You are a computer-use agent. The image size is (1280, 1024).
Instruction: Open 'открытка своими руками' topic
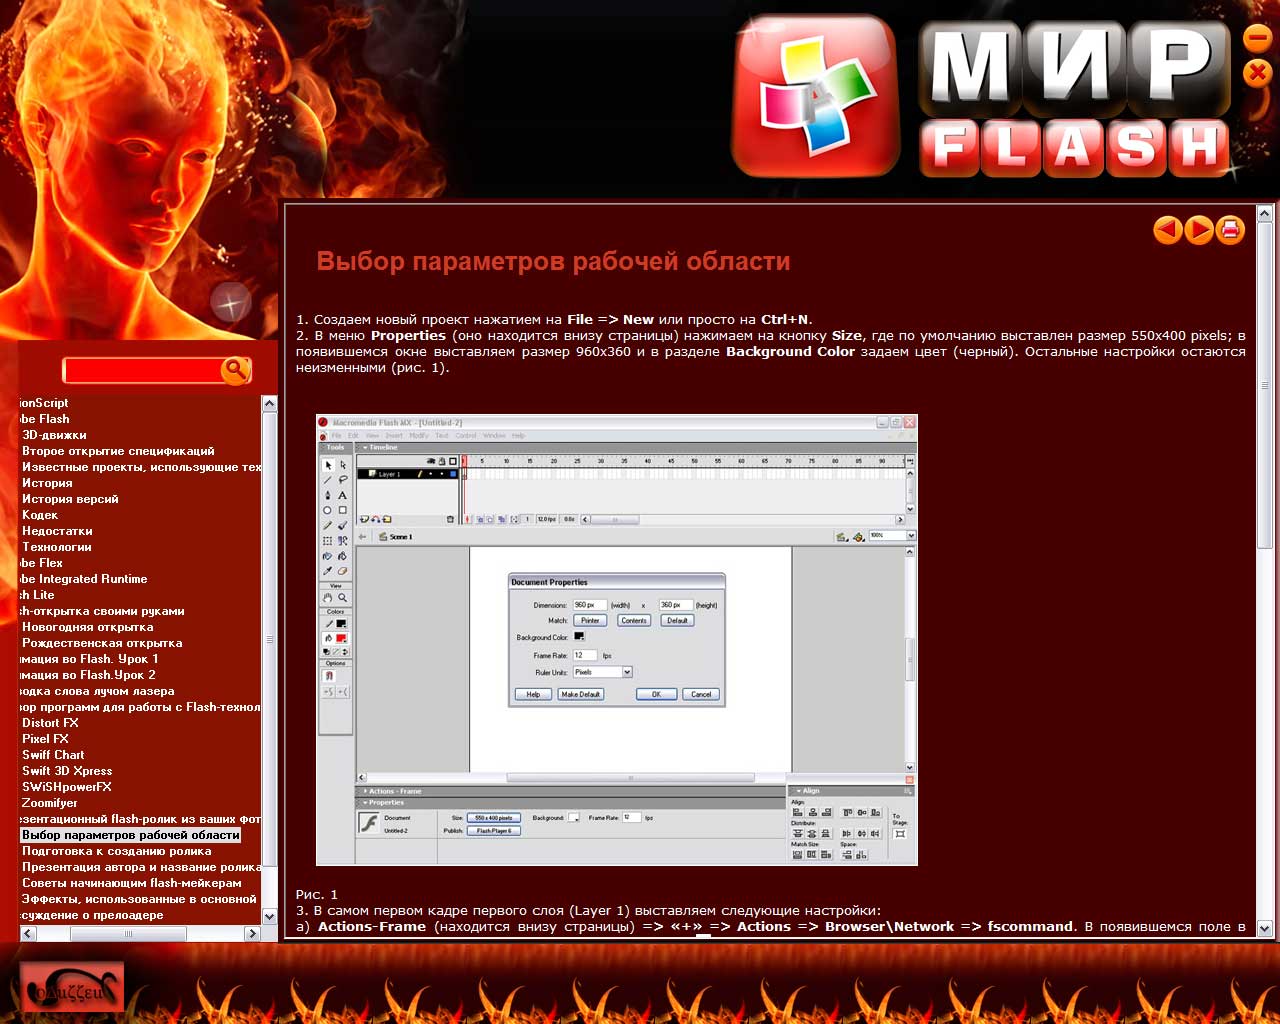point(102,611)
